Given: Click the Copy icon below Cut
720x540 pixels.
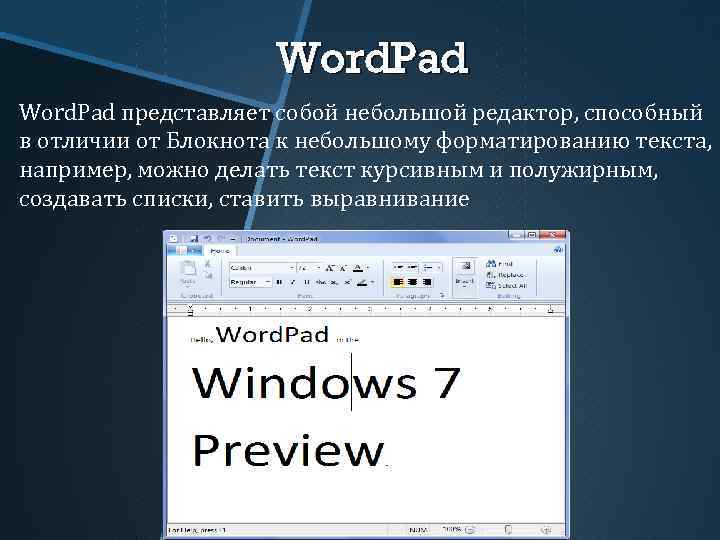Looking at the screenshot, I should [x=208, y=275].
